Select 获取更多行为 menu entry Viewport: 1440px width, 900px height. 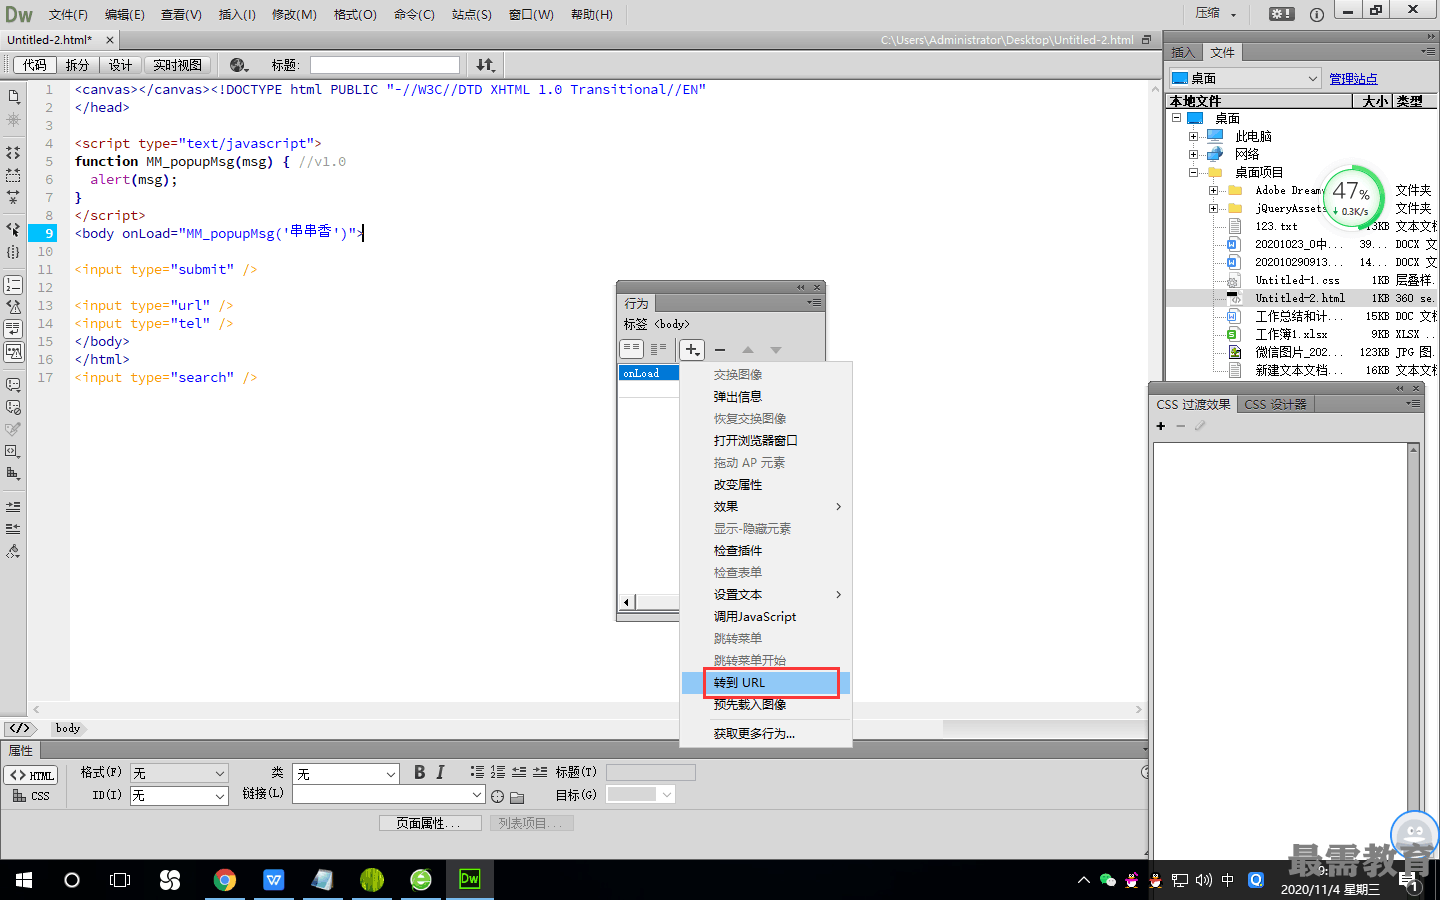(766, 734)
